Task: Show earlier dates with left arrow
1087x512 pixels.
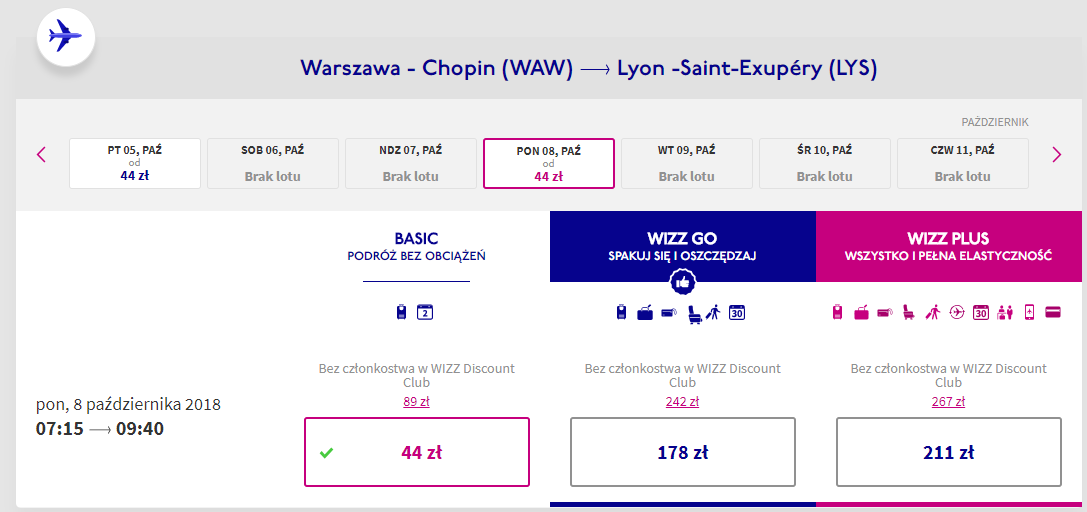Action: (x=42, y=154)
